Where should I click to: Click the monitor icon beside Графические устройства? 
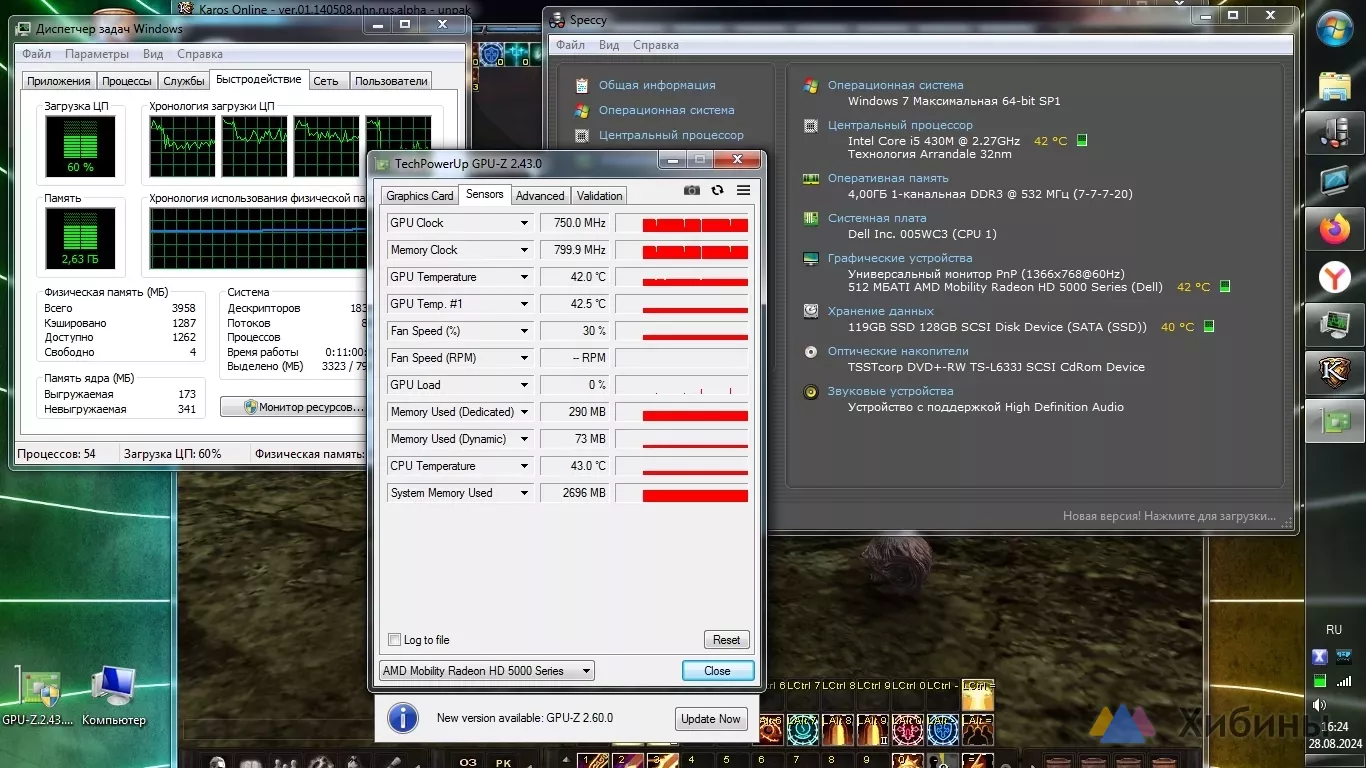(x=811, y=259)
